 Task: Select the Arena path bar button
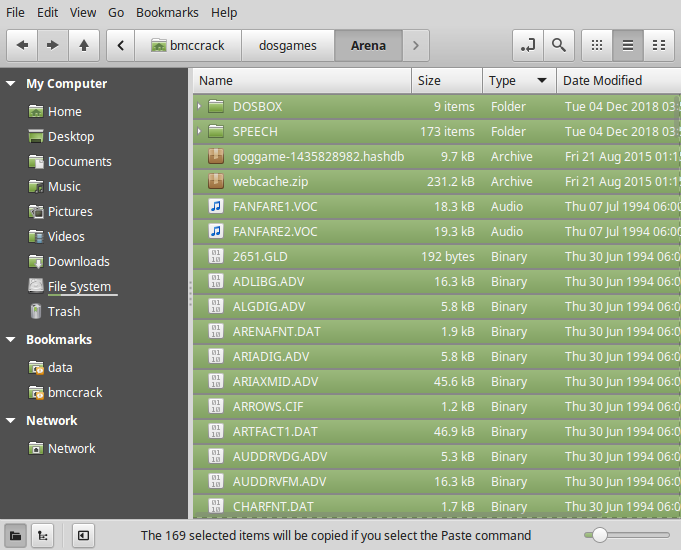pos(368,45)
